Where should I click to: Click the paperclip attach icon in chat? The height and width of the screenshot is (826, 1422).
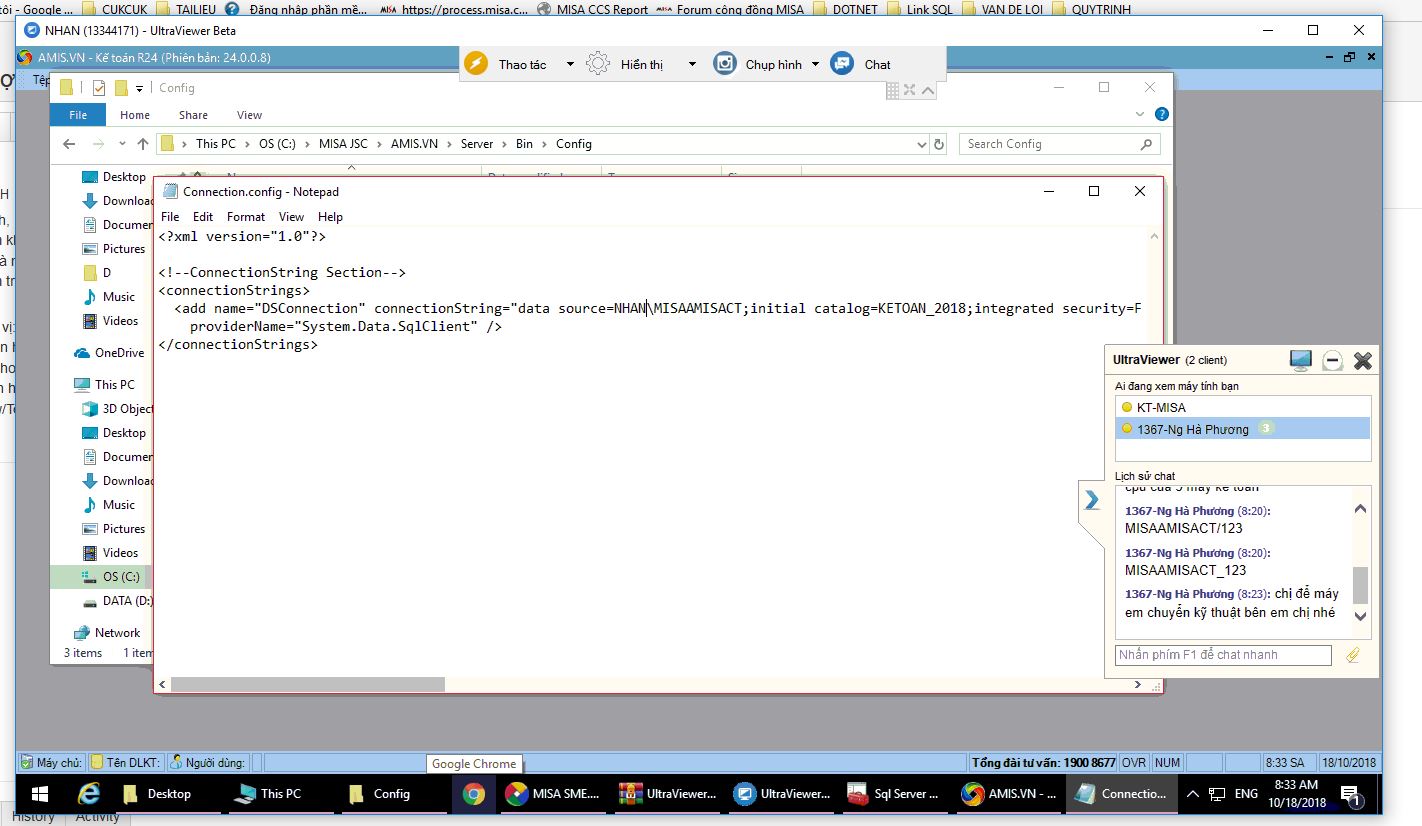point(1353,655)
